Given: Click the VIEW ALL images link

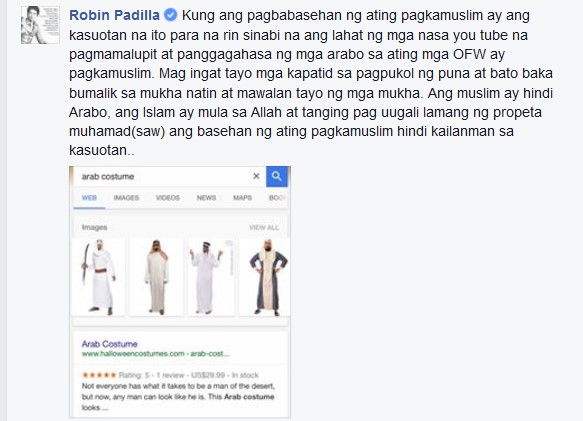Looking at the screenshot, I should point(264,228).
